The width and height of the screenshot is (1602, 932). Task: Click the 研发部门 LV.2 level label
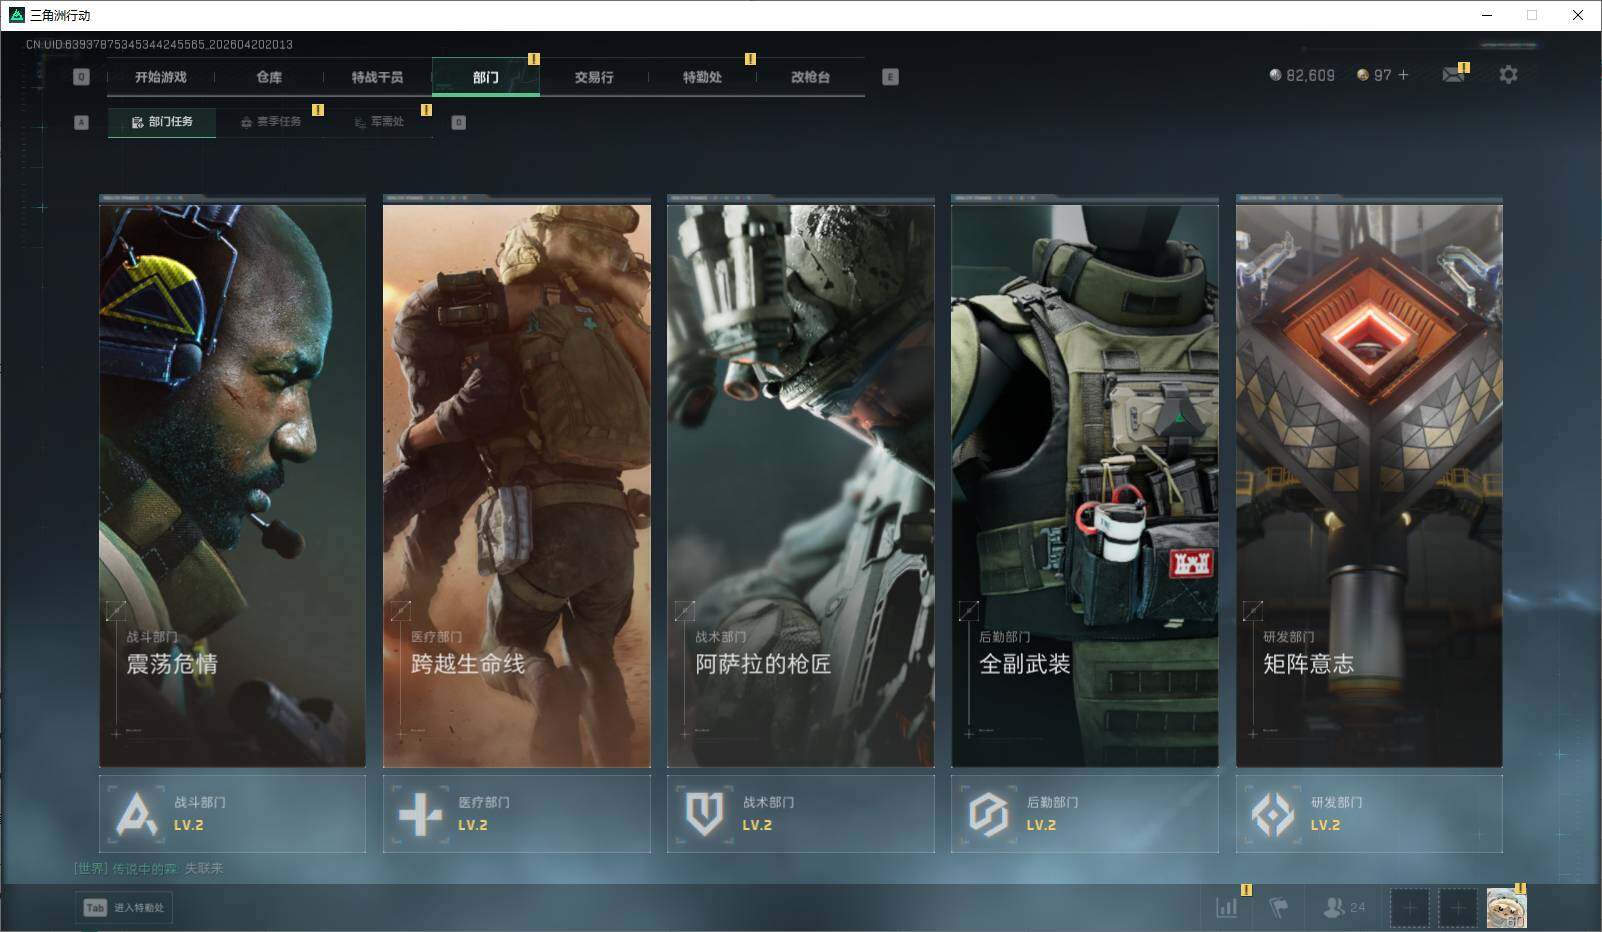1325,826
